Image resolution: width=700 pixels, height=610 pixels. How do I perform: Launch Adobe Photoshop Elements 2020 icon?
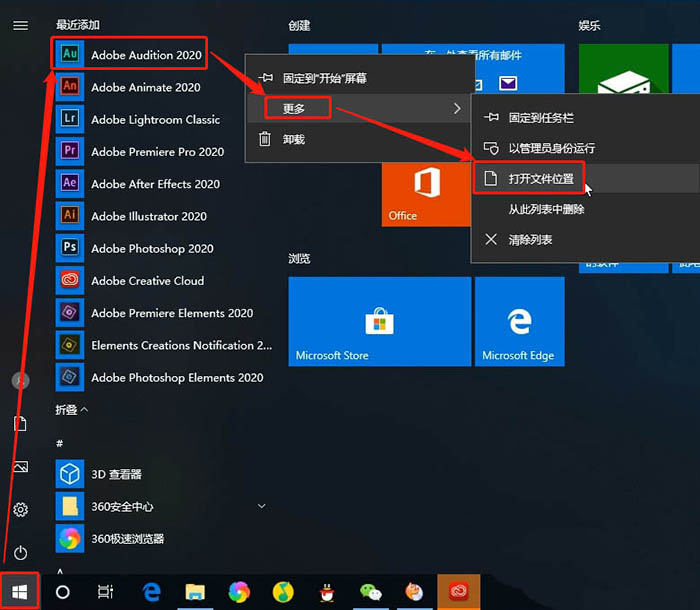(x=70, y=377)
